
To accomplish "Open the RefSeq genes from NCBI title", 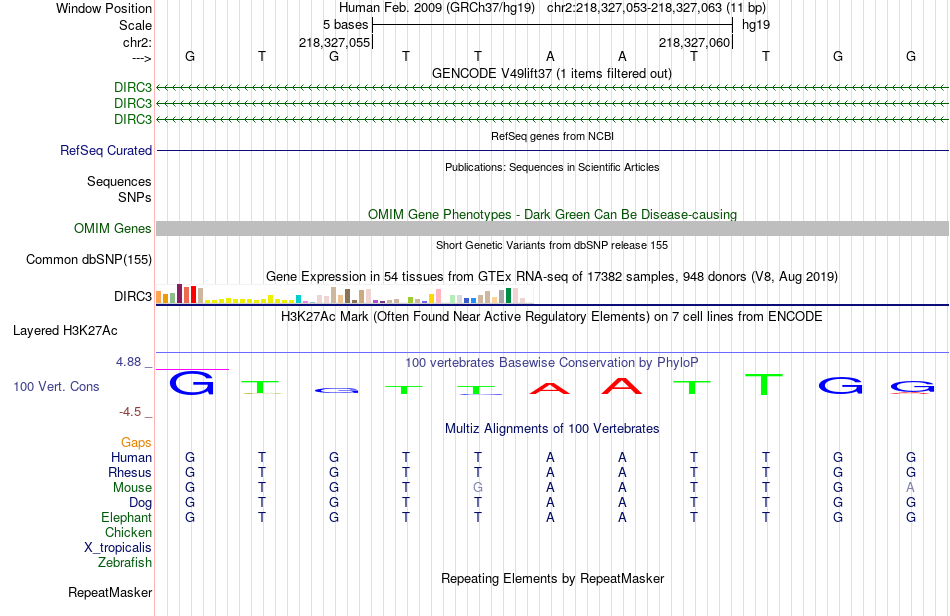I will pyautogui.click(x=552, y=136).
